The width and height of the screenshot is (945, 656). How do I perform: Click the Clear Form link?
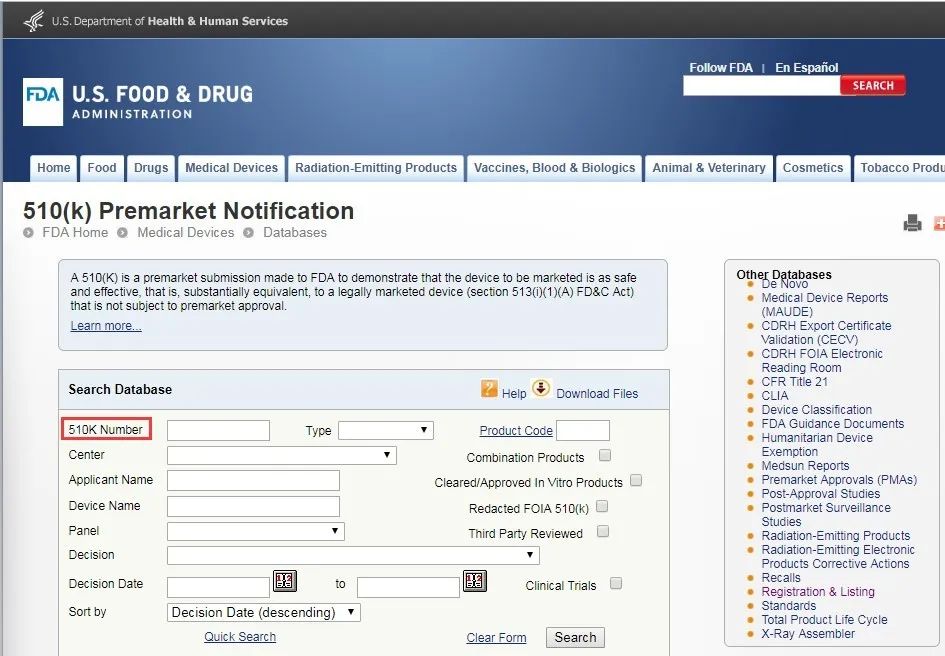click(x=496, y=638)
